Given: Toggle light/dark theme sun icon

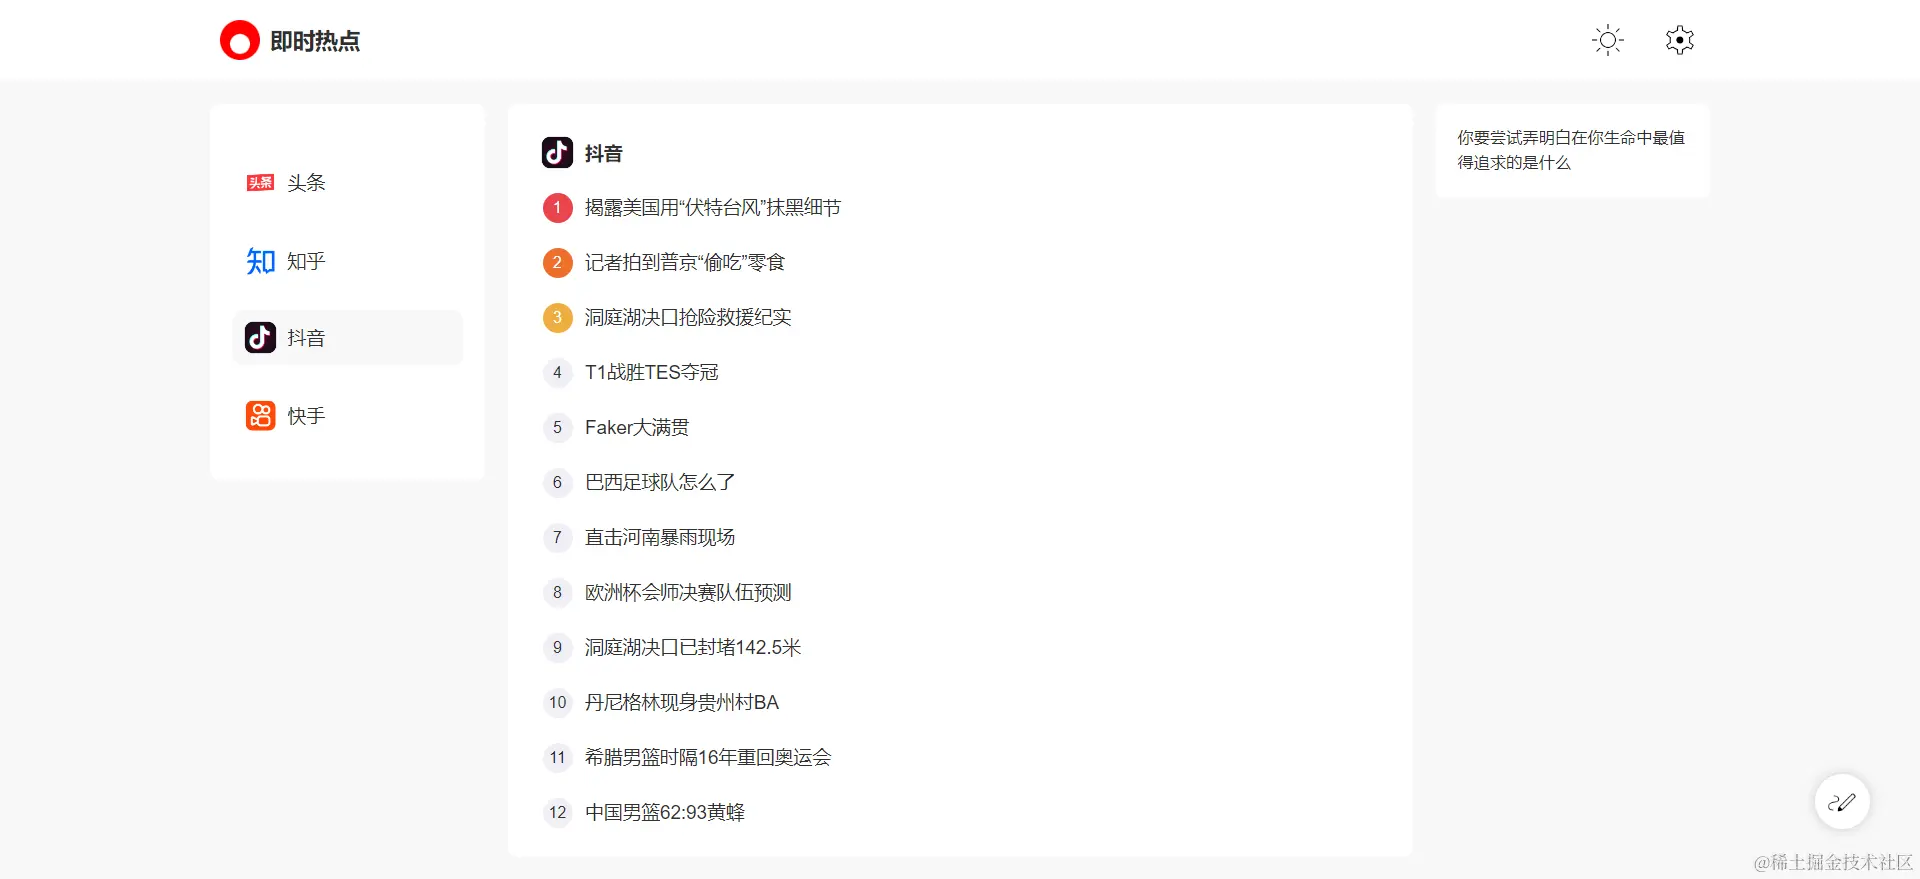Looking at the screenshot, I should 1607,41.
